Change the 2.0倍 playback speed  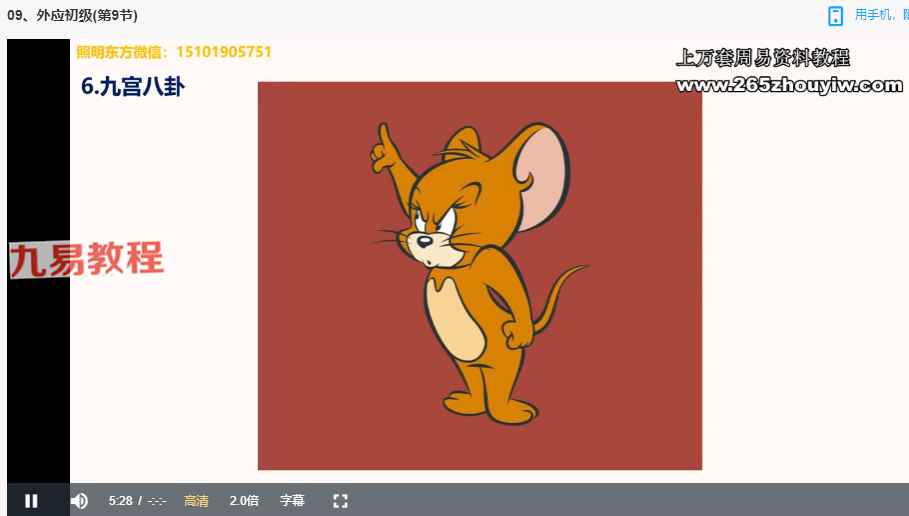tap(244, 501)
